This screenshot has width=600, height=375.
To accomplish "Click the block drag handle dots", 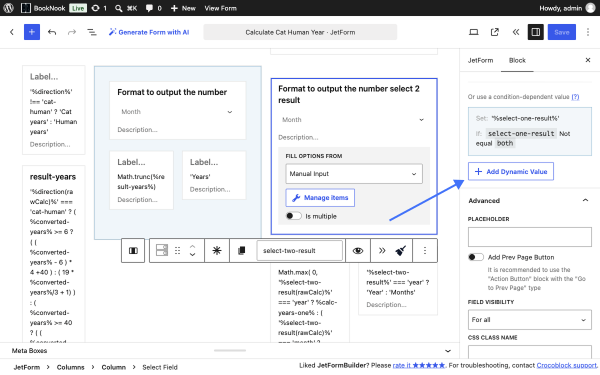I will coord(177,251).
